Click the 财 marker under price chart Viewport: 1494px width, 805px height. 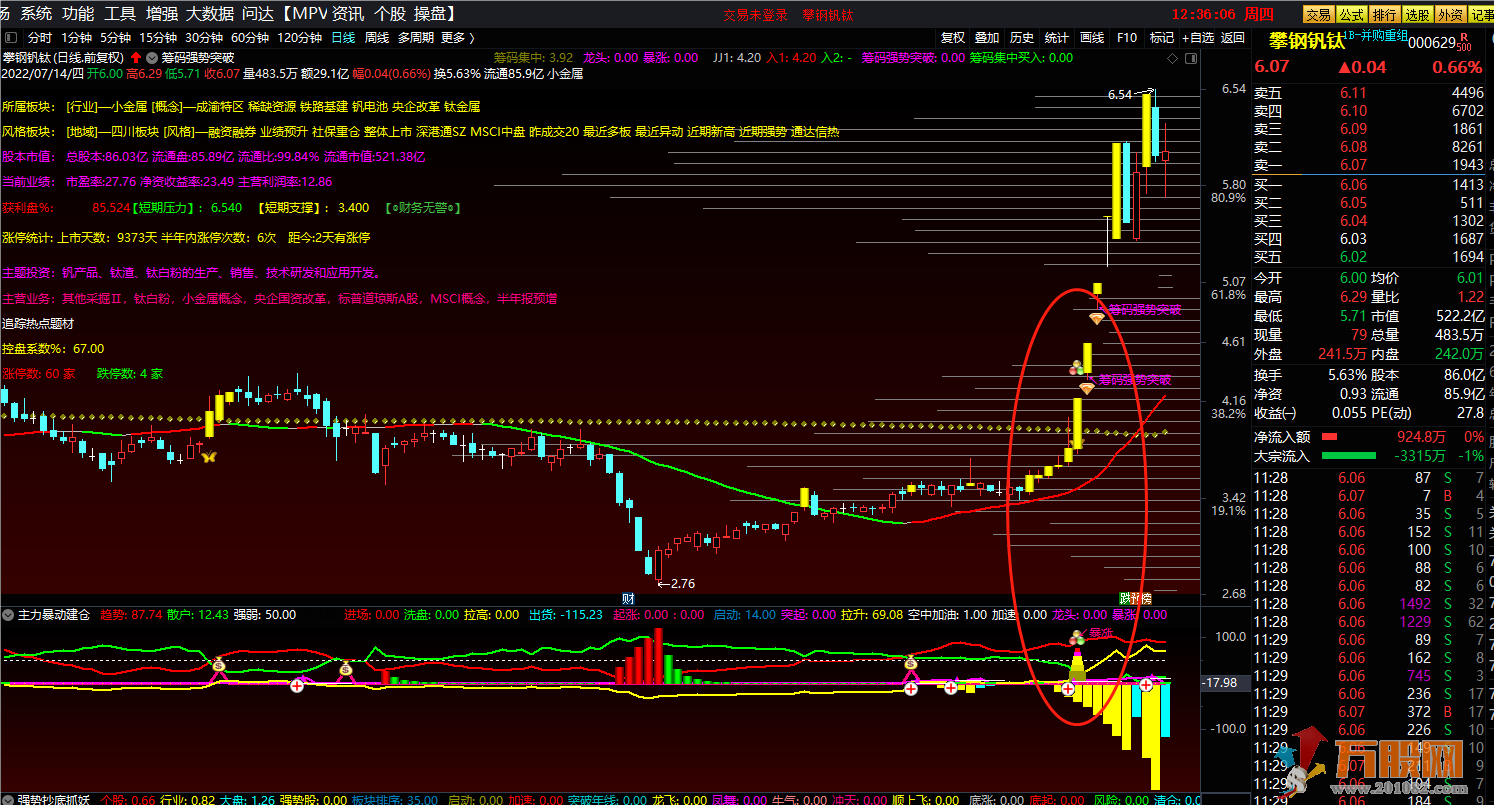click(x=627, y=597)
